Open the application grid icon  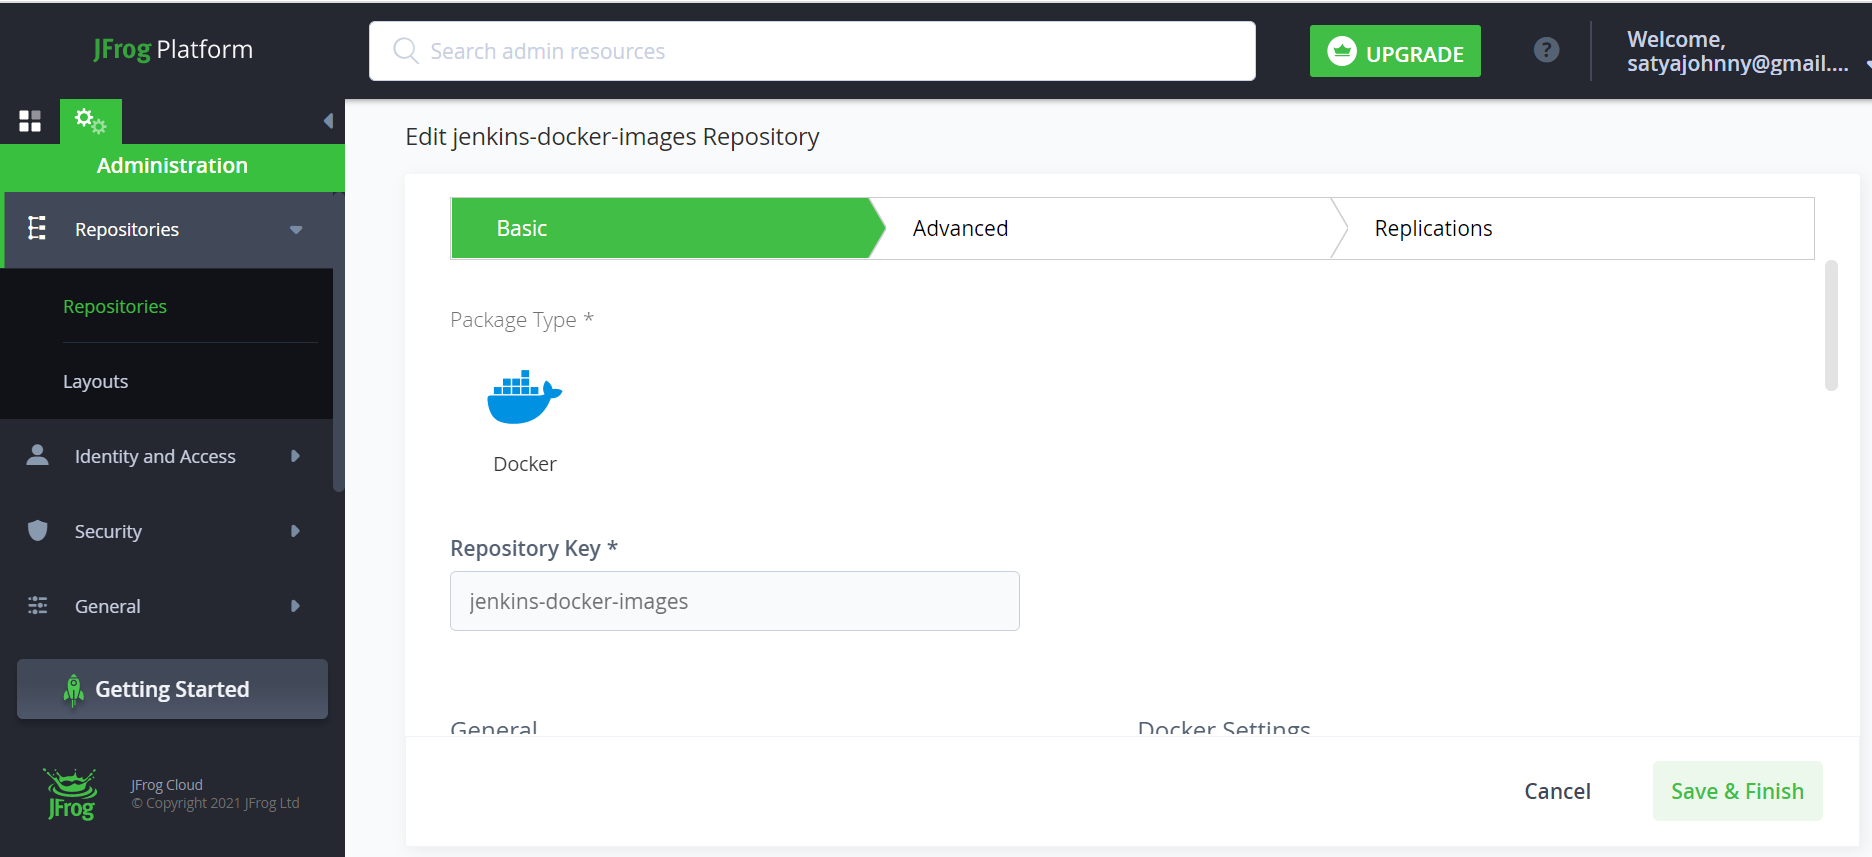[x=30, y=121]
